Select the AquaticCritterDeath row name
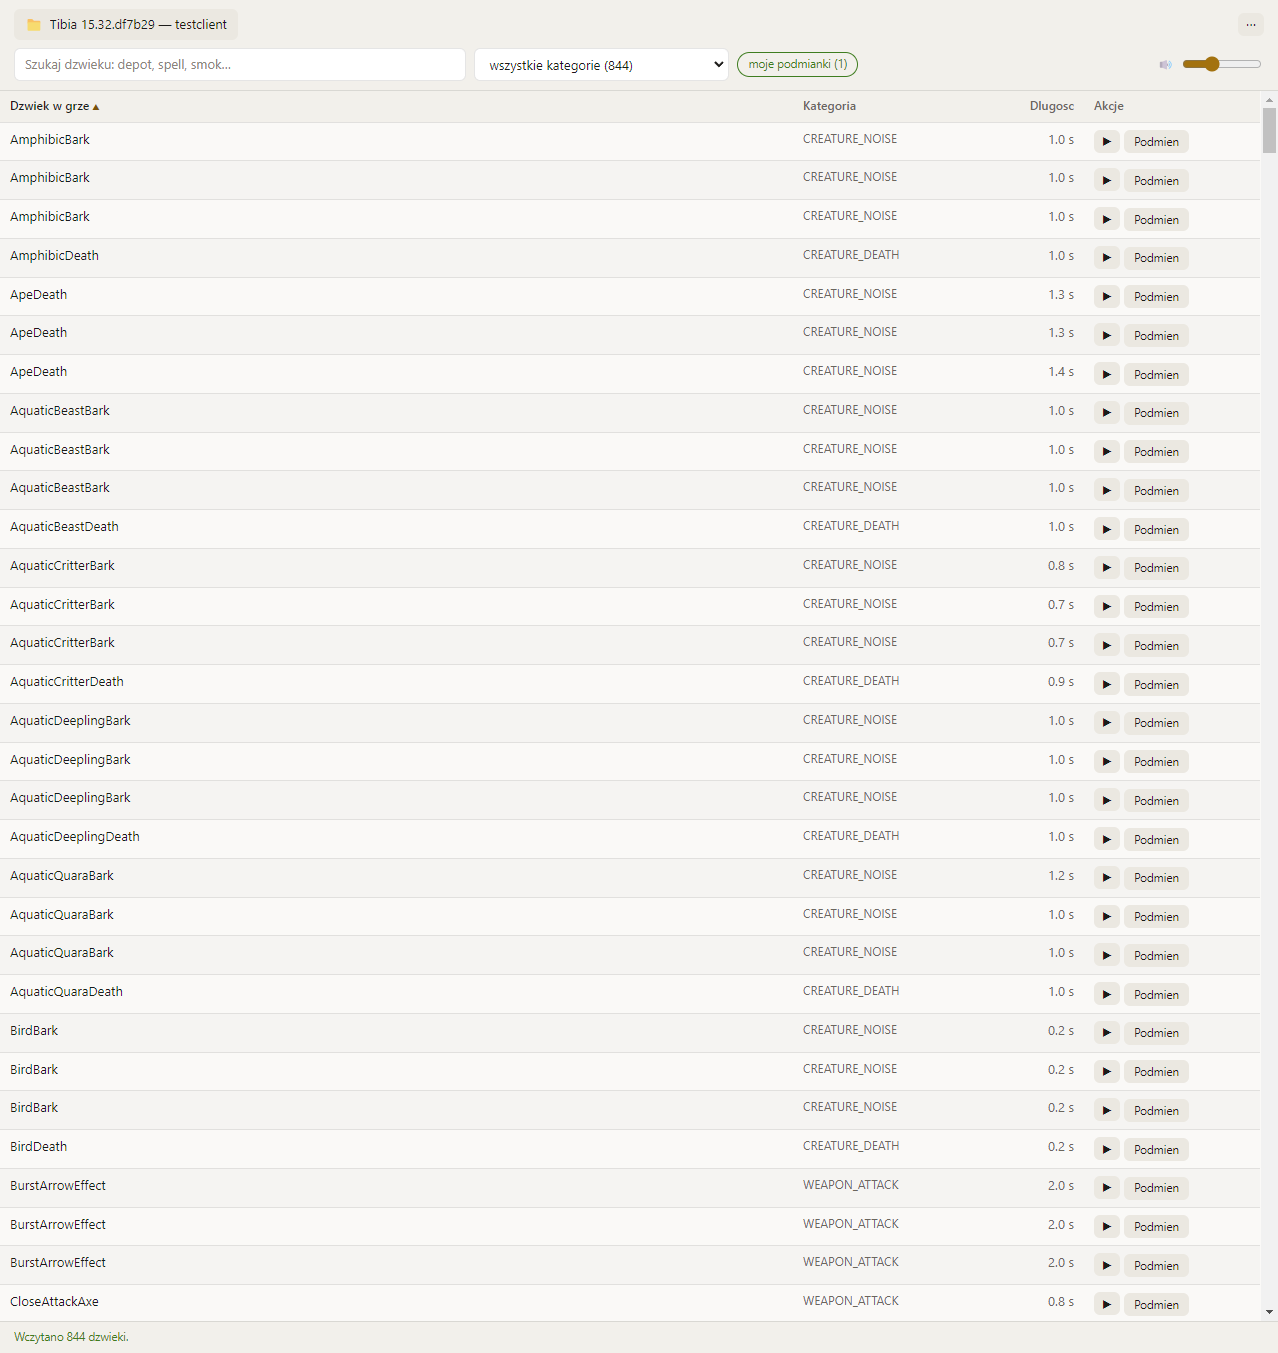Screen dimensions: 1278x1353 67,682
